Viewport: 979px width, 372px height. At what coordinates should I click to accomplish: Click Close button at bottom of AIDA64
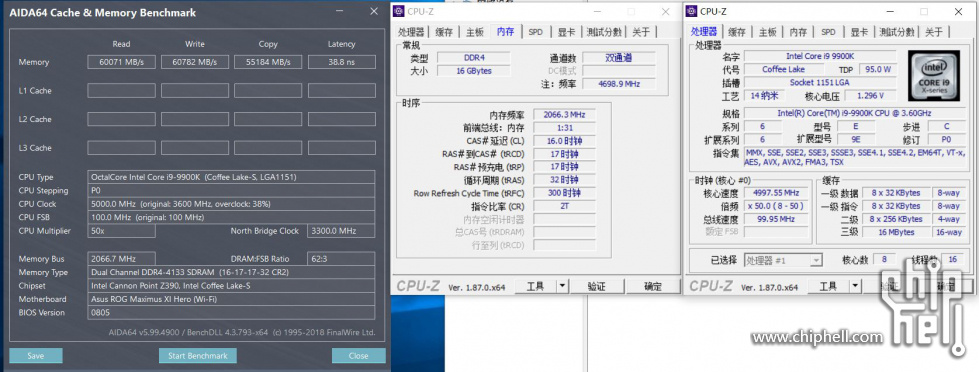(x=358, y=356)
